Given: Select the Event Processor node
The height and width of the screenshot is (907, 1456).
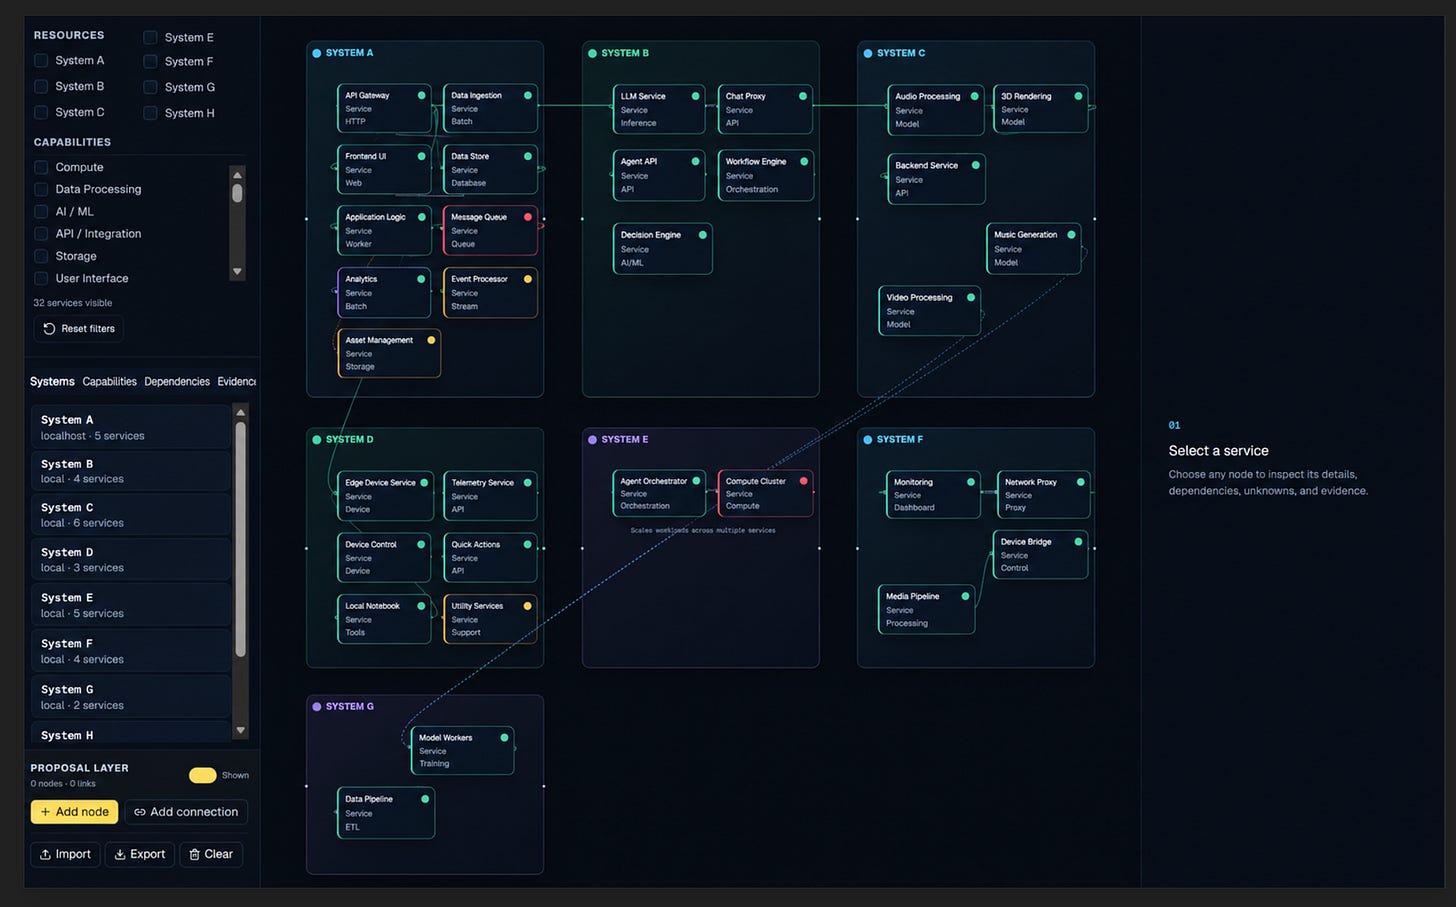Looking at the screenshot, I should tap(490, 292).
